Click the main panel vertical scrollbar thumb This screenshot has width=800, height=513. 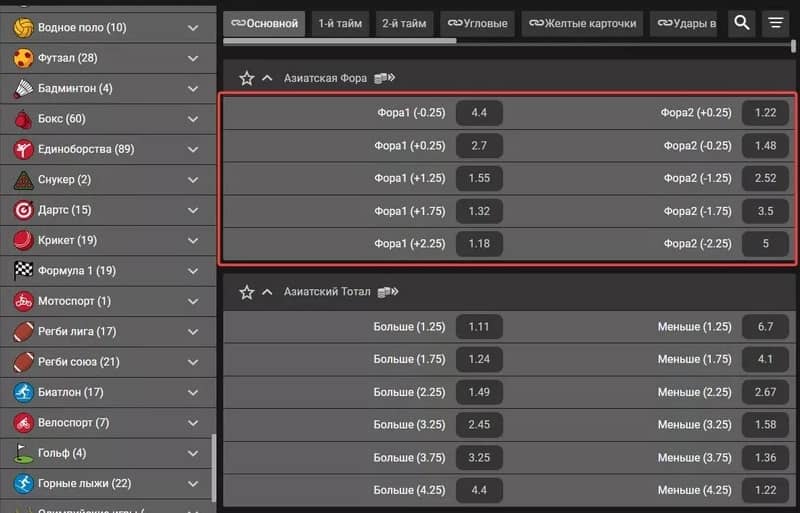point(793,47)
